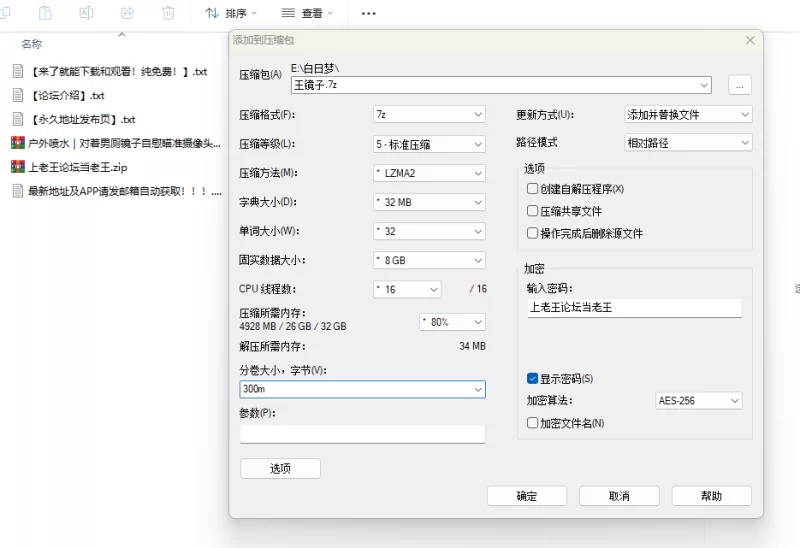Image resolution: width=800 pixels, height=548 pixels.
Task: Click the Rename icon in Explorer toolbar
Action: pyautogui.click(x=87, y=13)
